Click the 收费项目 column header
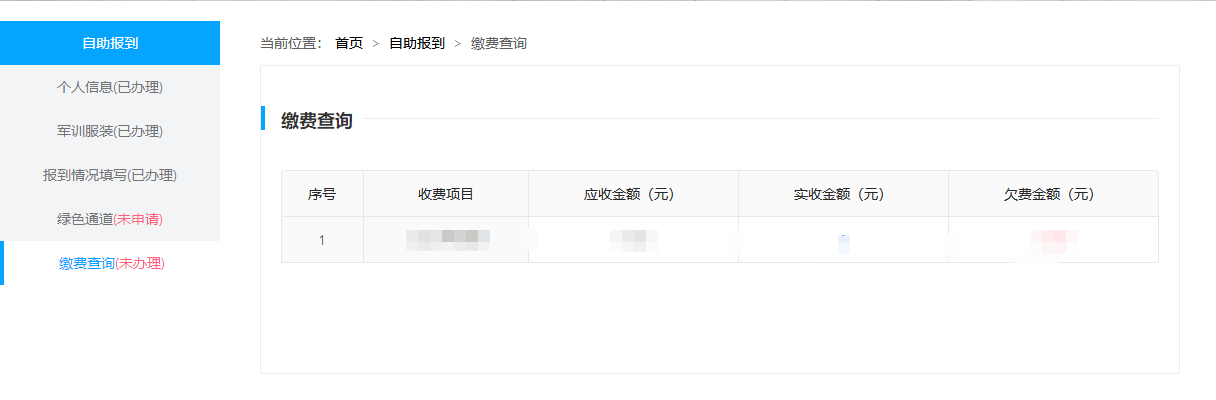 (x=446, y=194)
